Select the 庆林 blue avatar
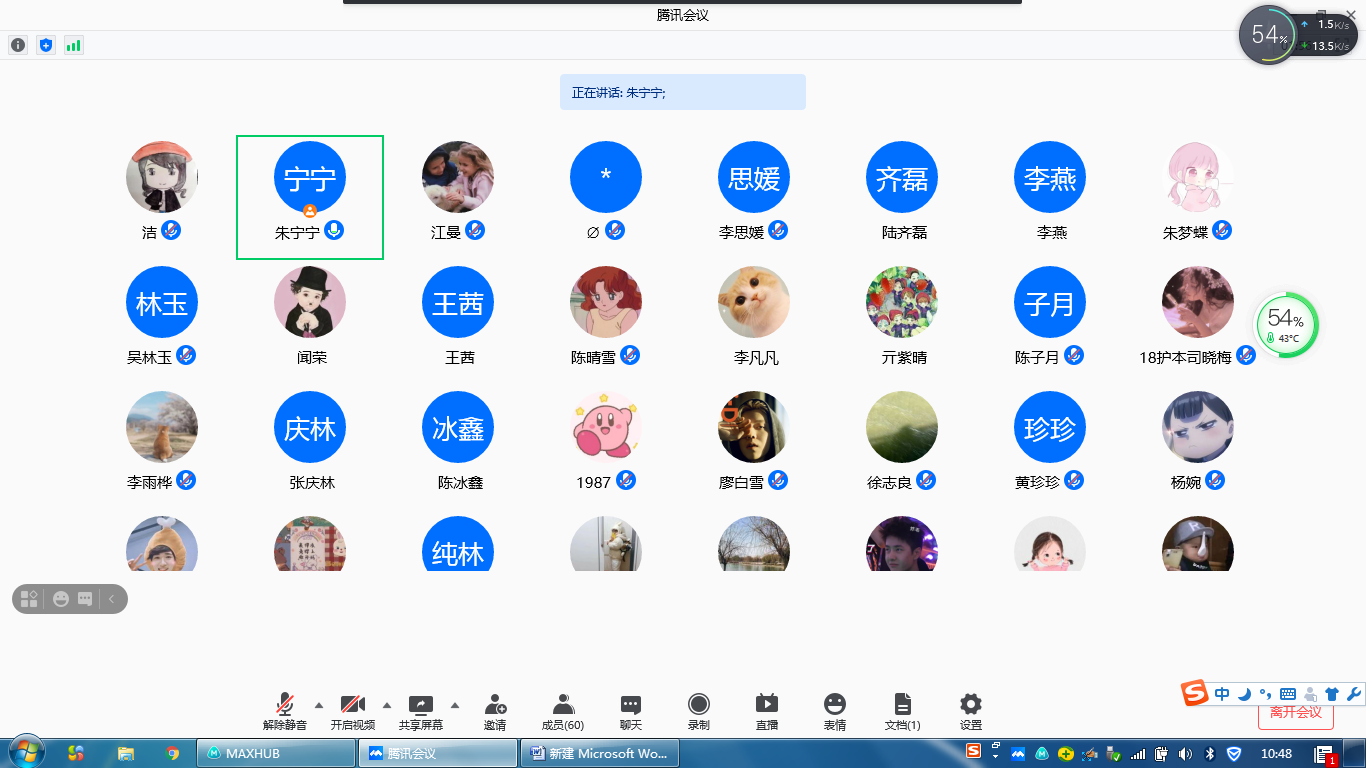 (310, 427)
